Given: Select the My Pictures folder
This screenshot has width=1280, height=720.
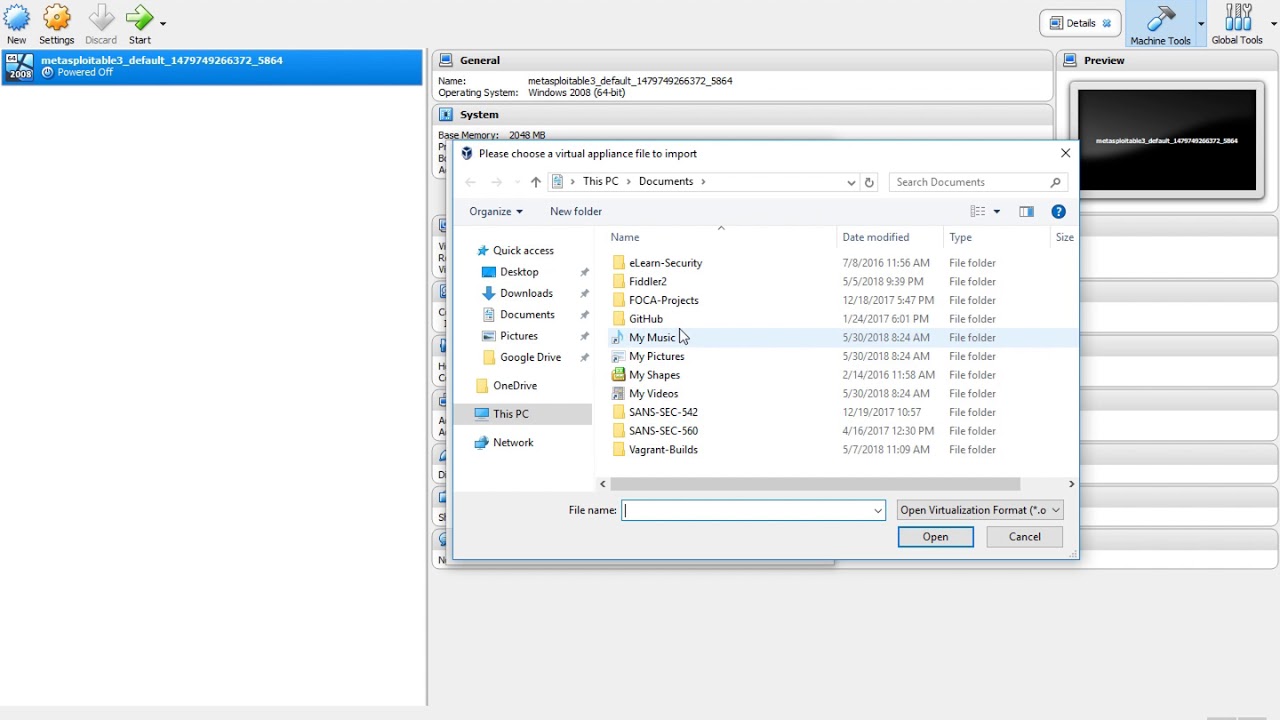Looking at the screenshot, I should [656, 356].
